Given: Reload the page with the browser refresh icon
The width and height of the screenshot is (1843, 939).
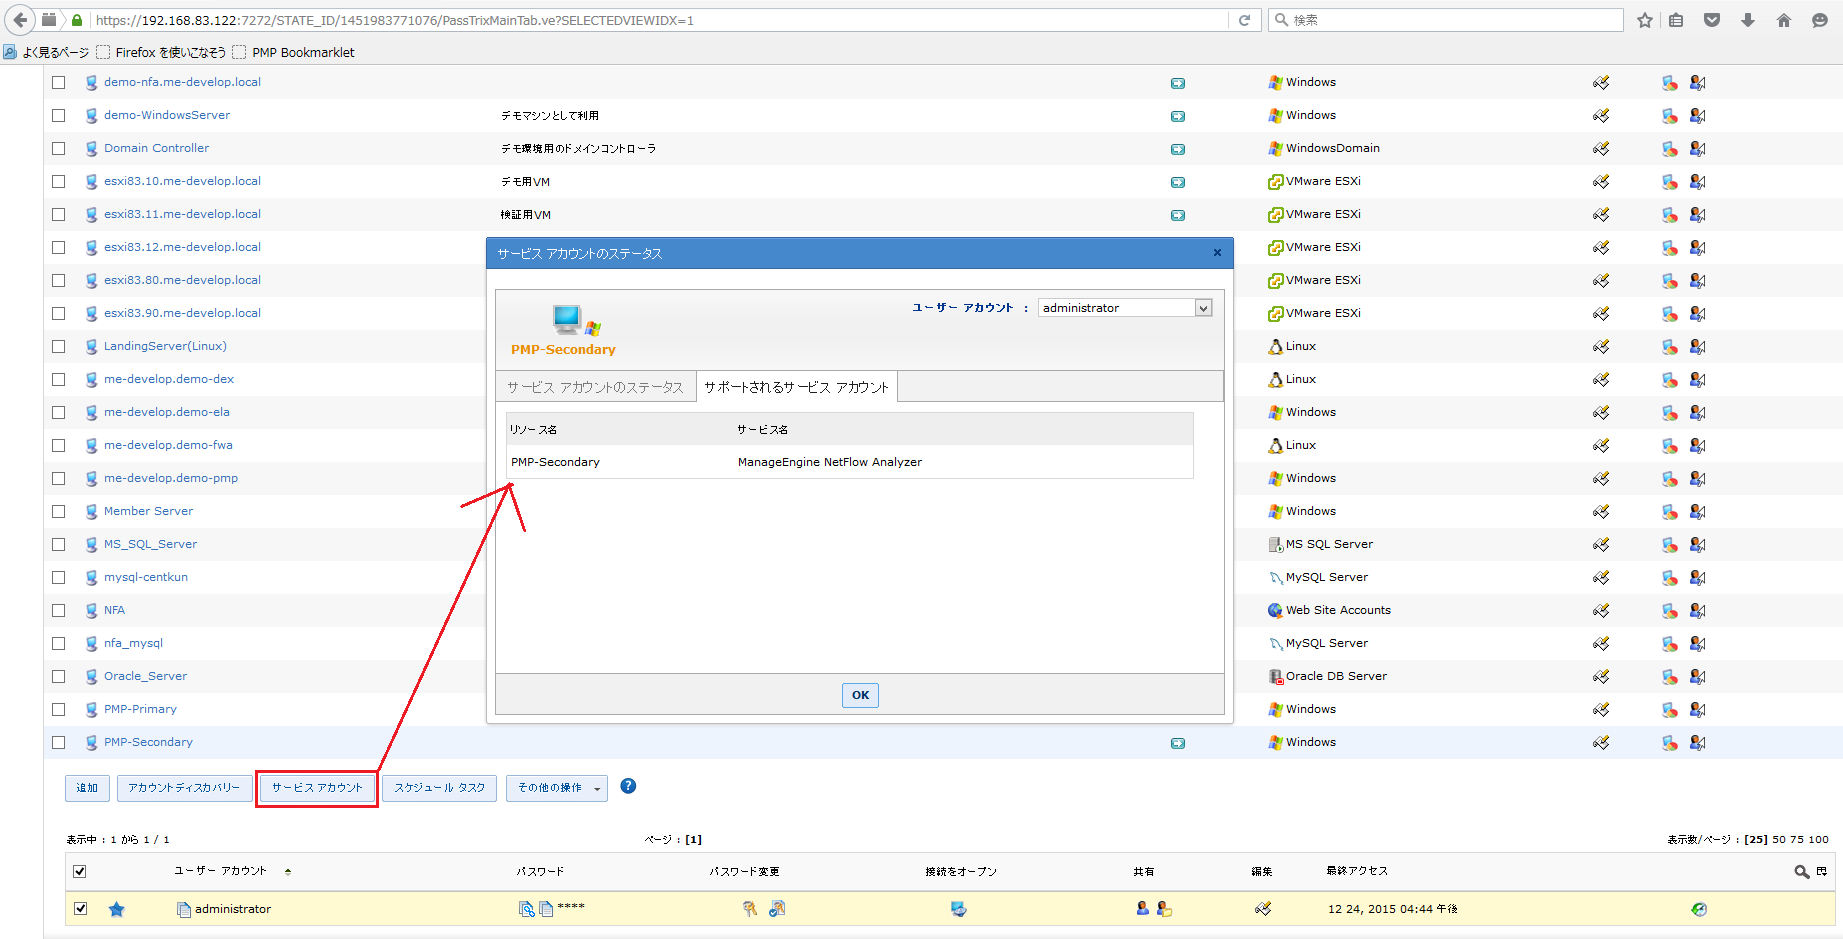Looking at the screenshot, I should pos(1245,20).
